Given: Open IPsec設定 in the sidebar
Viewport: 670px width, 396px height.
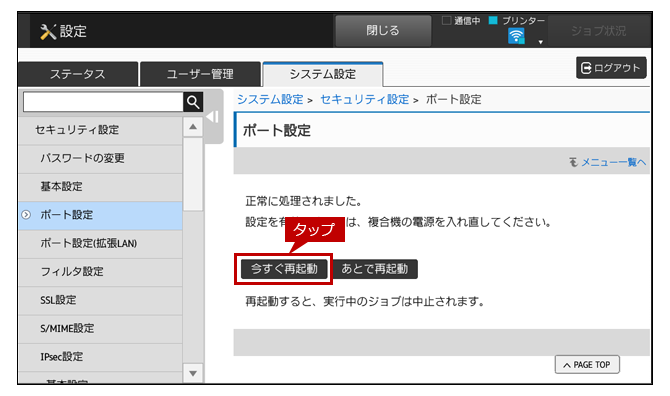Looking at the screenshot, I should [100, 357].
